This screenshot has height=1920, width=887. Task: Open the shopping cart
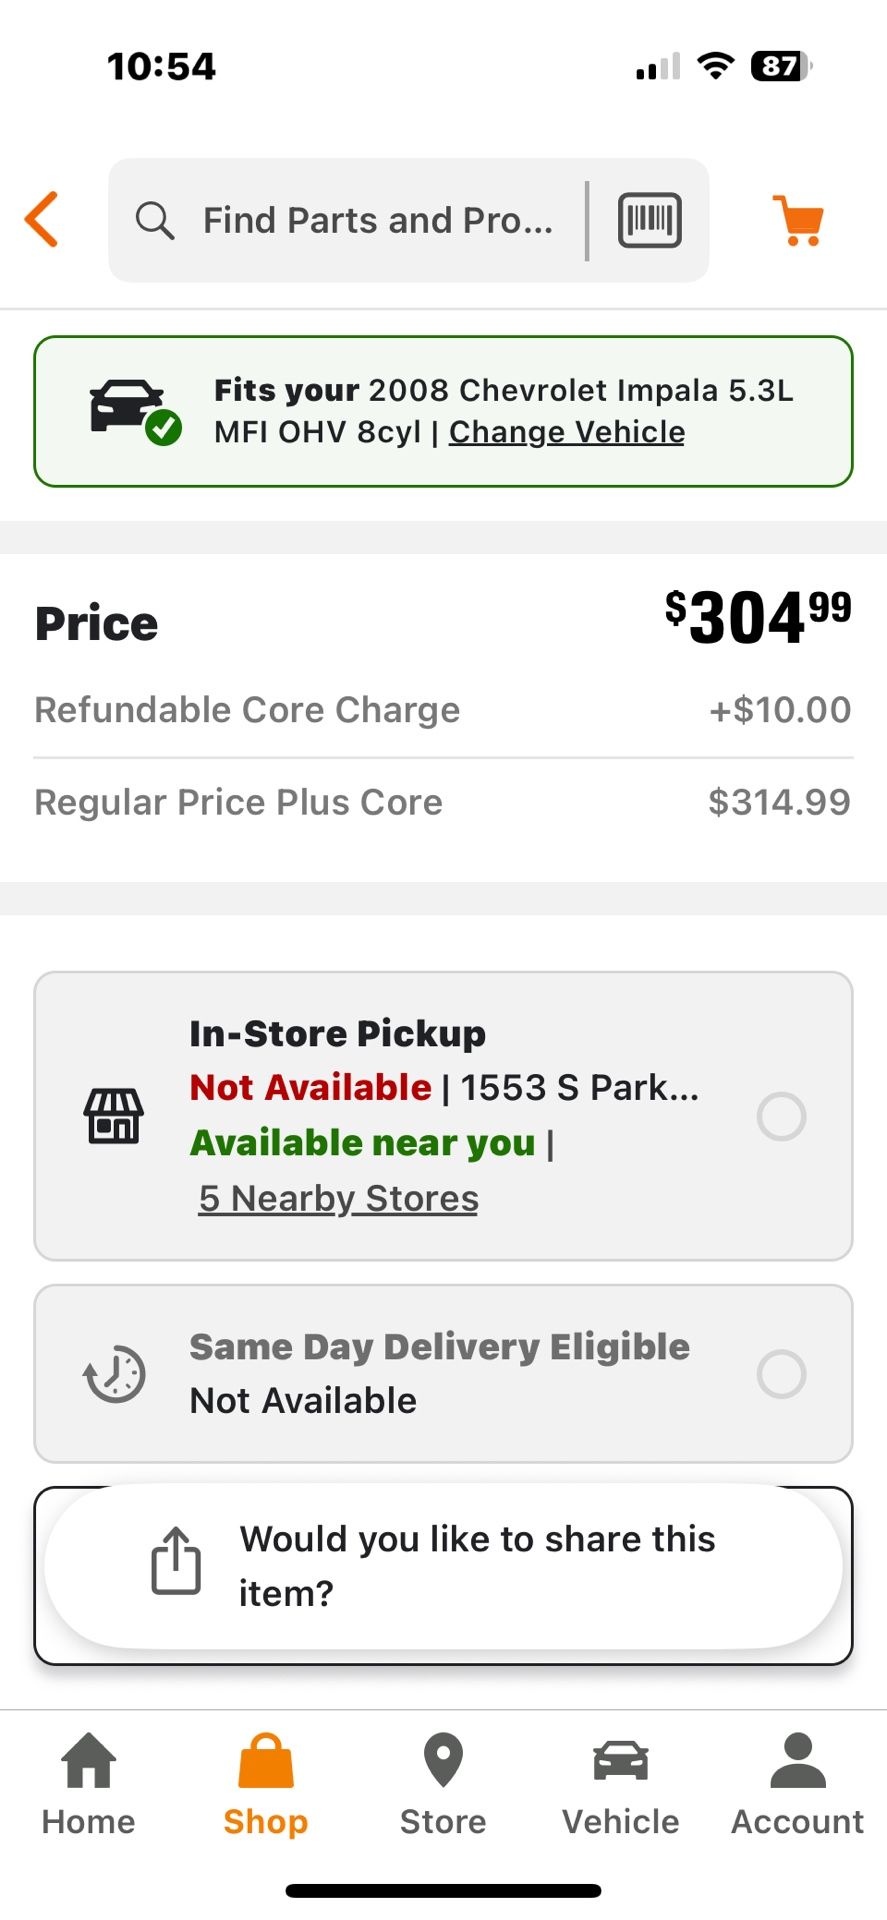point(797,220)
